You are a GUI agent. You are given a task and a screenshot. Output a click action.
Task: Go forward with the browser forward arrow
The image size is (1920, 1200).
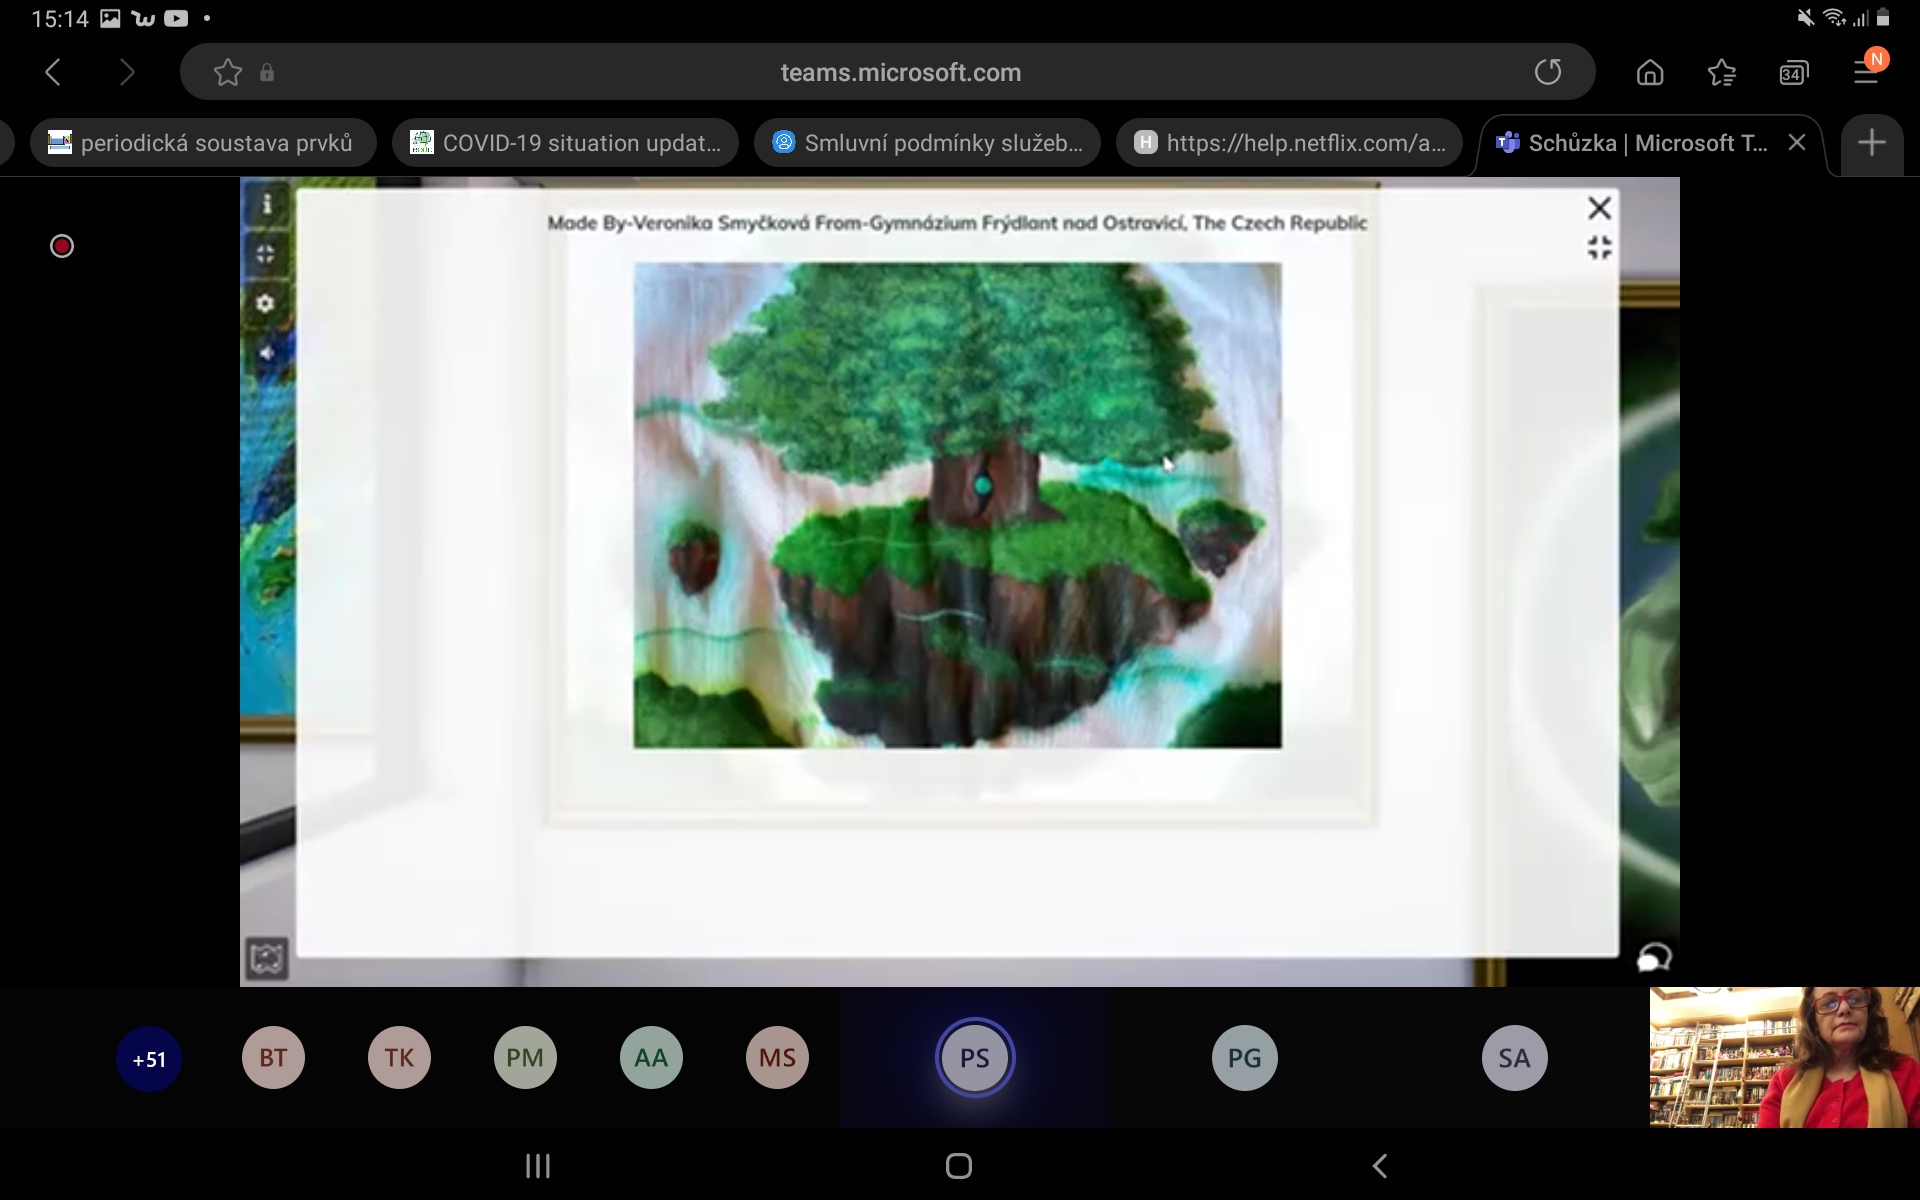tap(126, 72)
